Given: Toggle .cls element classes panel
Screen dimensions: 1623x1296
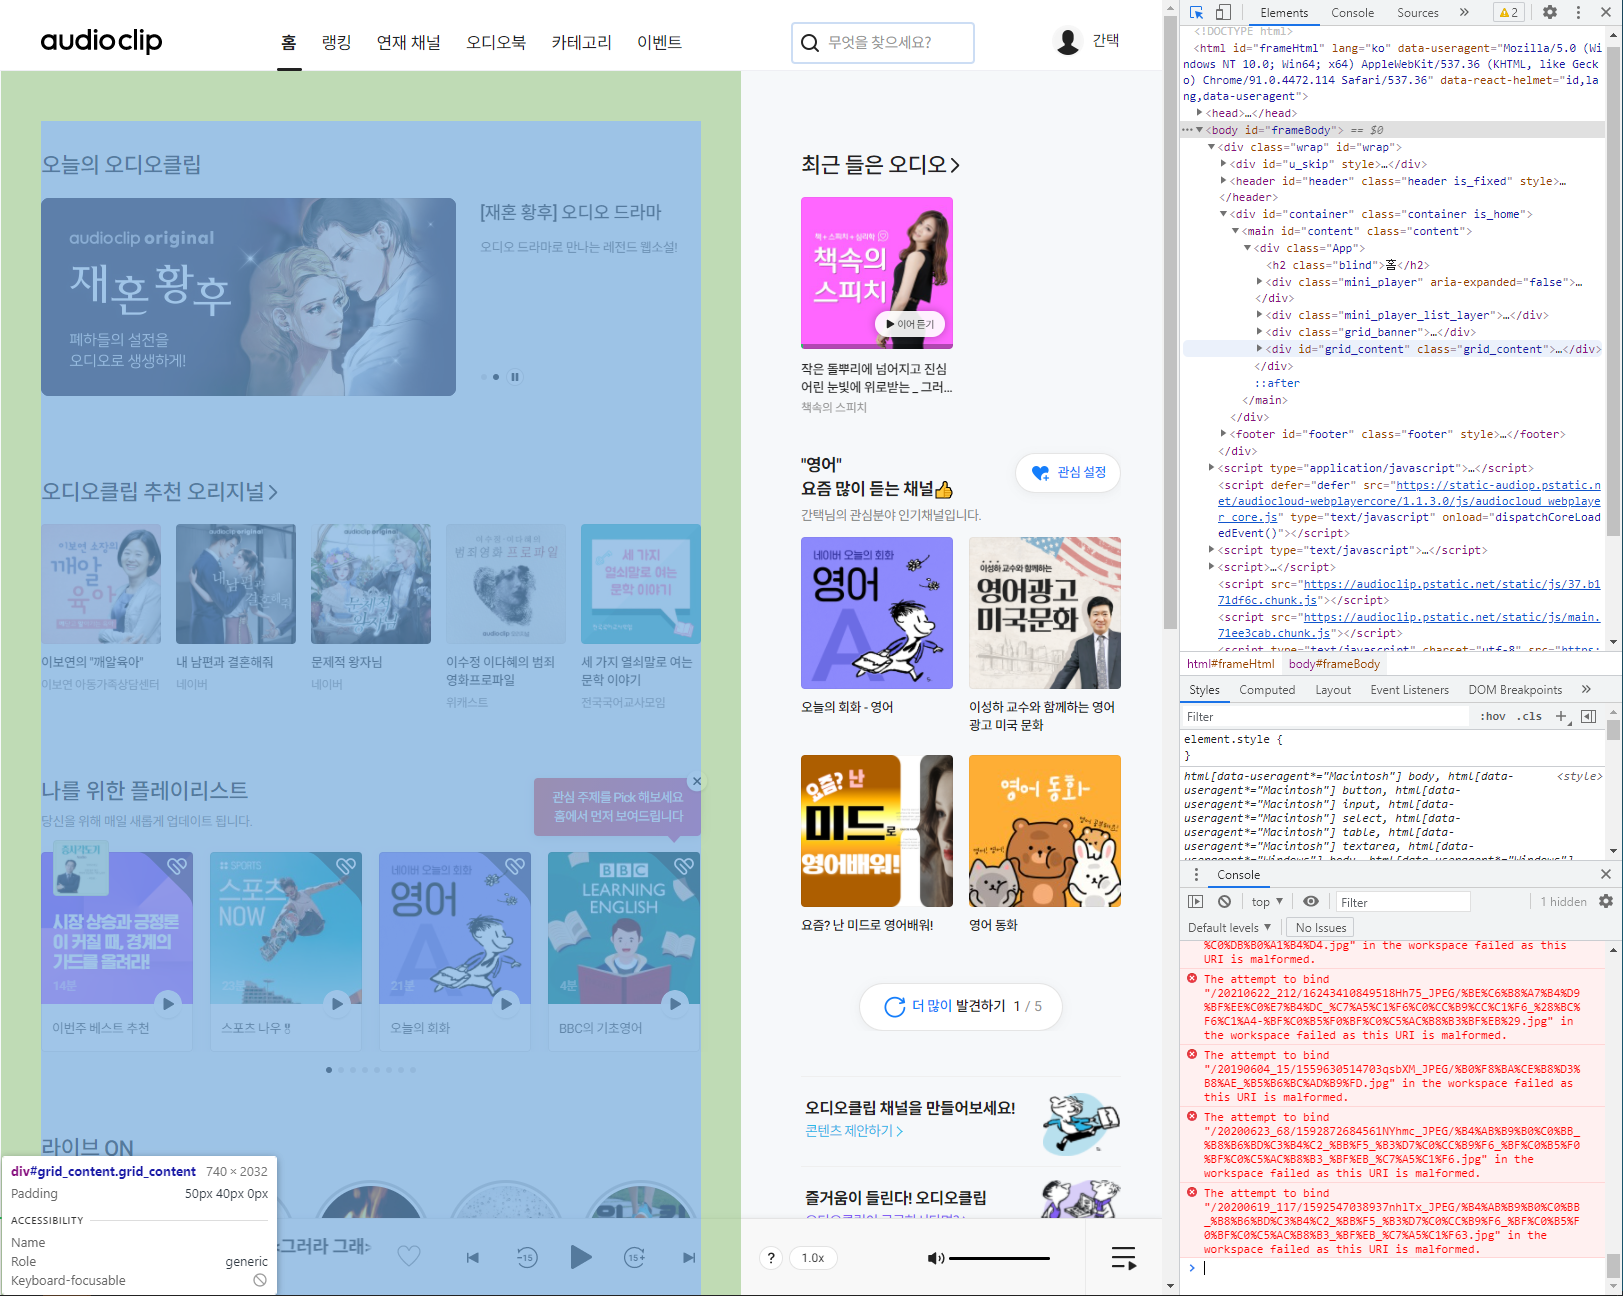Looking at the screenshot, I should coord(1529,716).
